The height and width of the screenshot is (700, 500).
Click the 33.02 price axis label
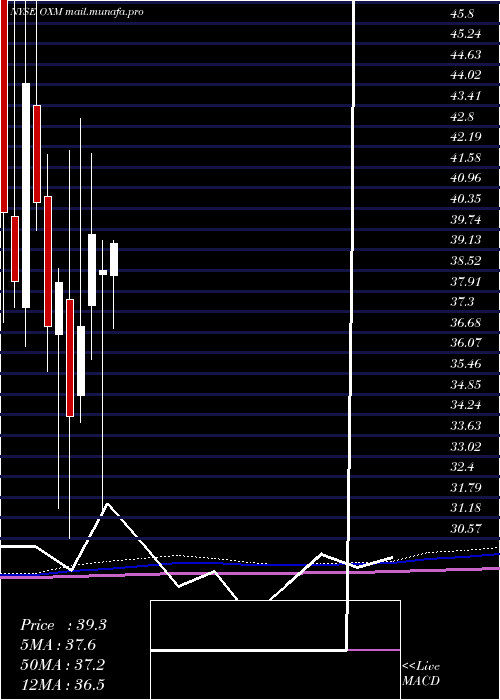pyautogui.click(x=466, y=446)
